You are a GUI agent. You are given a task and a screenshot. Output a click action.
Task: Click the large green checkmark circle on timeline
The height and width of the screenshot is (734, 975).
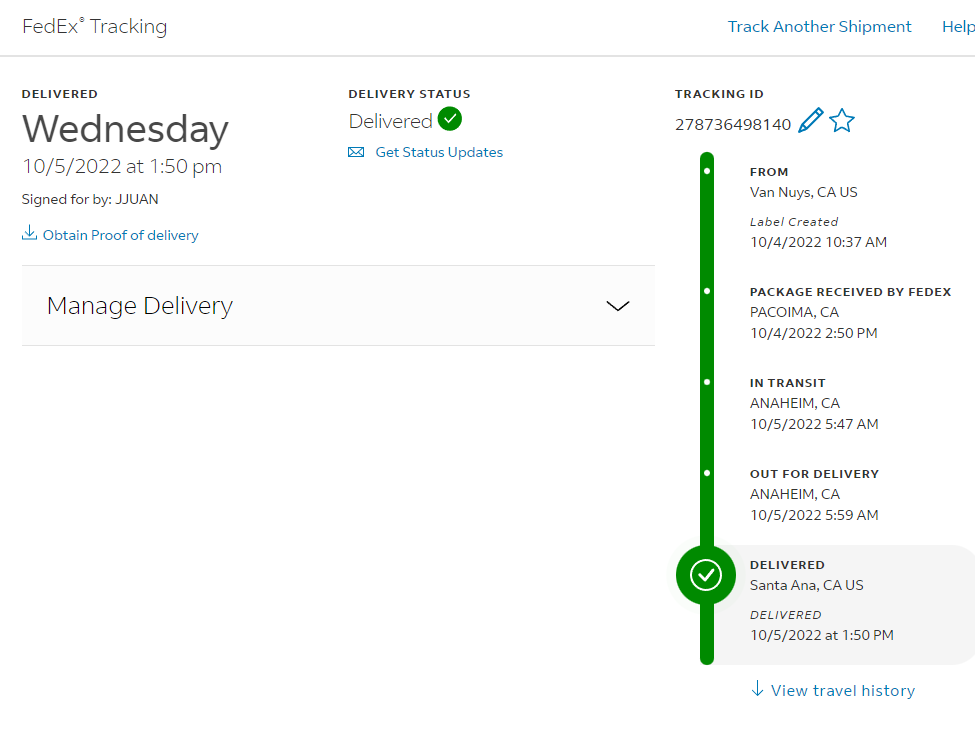[706, 575]
